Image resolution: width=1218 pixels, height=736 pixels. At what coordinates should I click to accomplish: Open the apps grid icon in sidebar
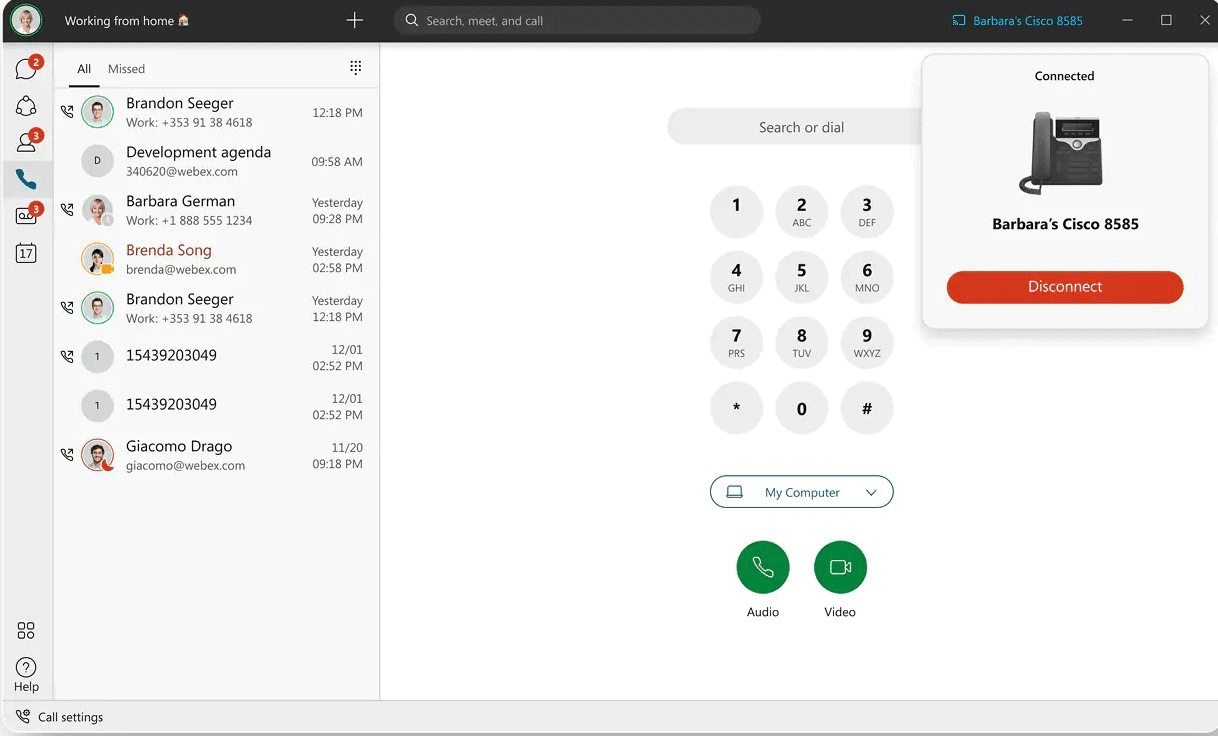[x=26, y=630]
